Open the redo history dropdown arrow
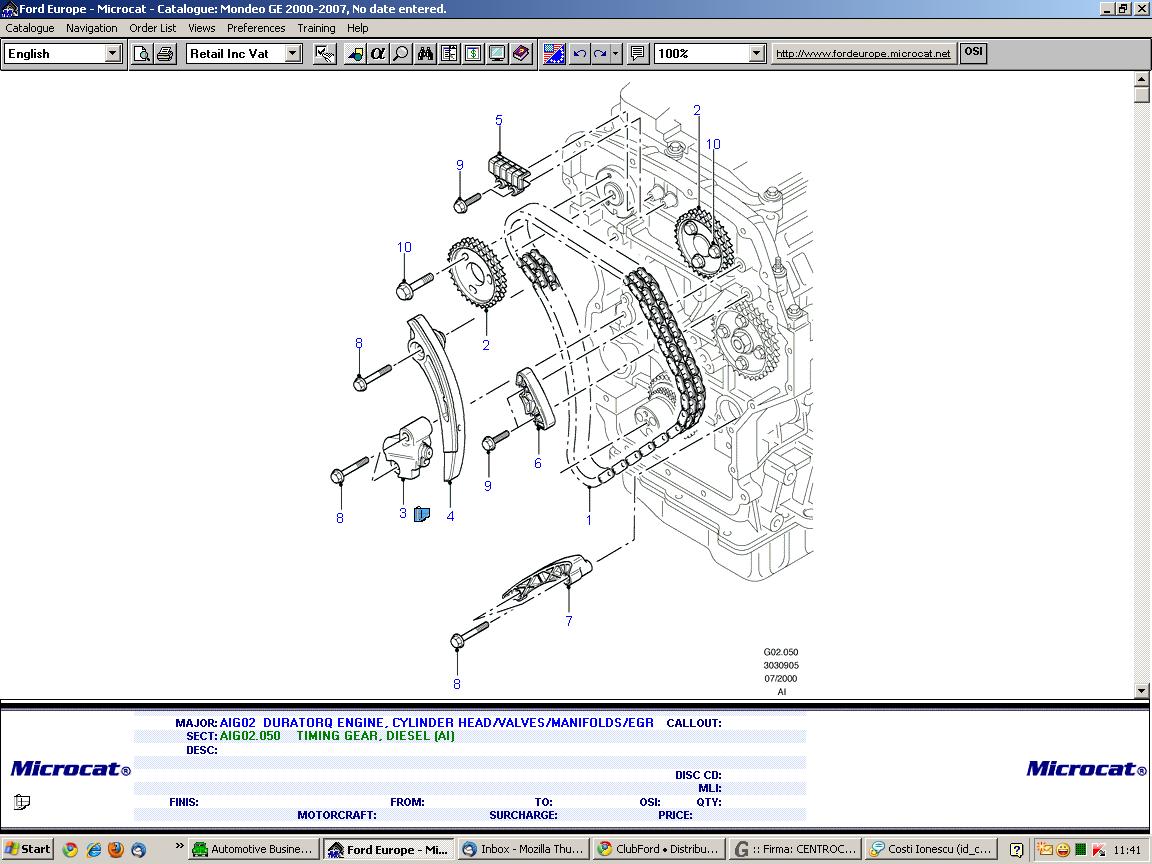This screenshot has height=864, width=1152. (616, 54)
